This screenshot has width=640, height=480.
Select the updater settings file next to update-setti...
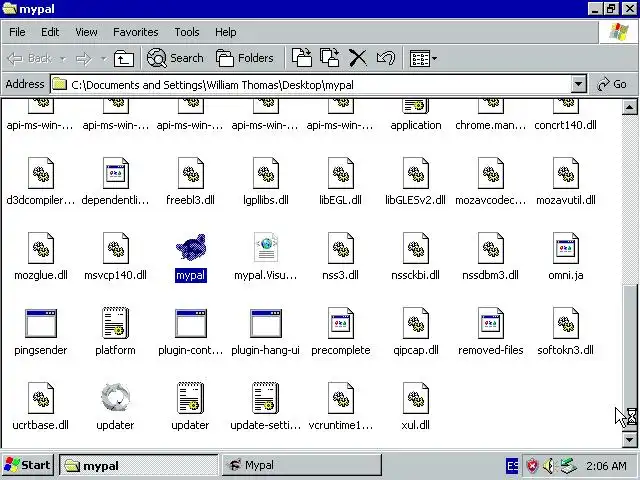click(x=191, y=407)
